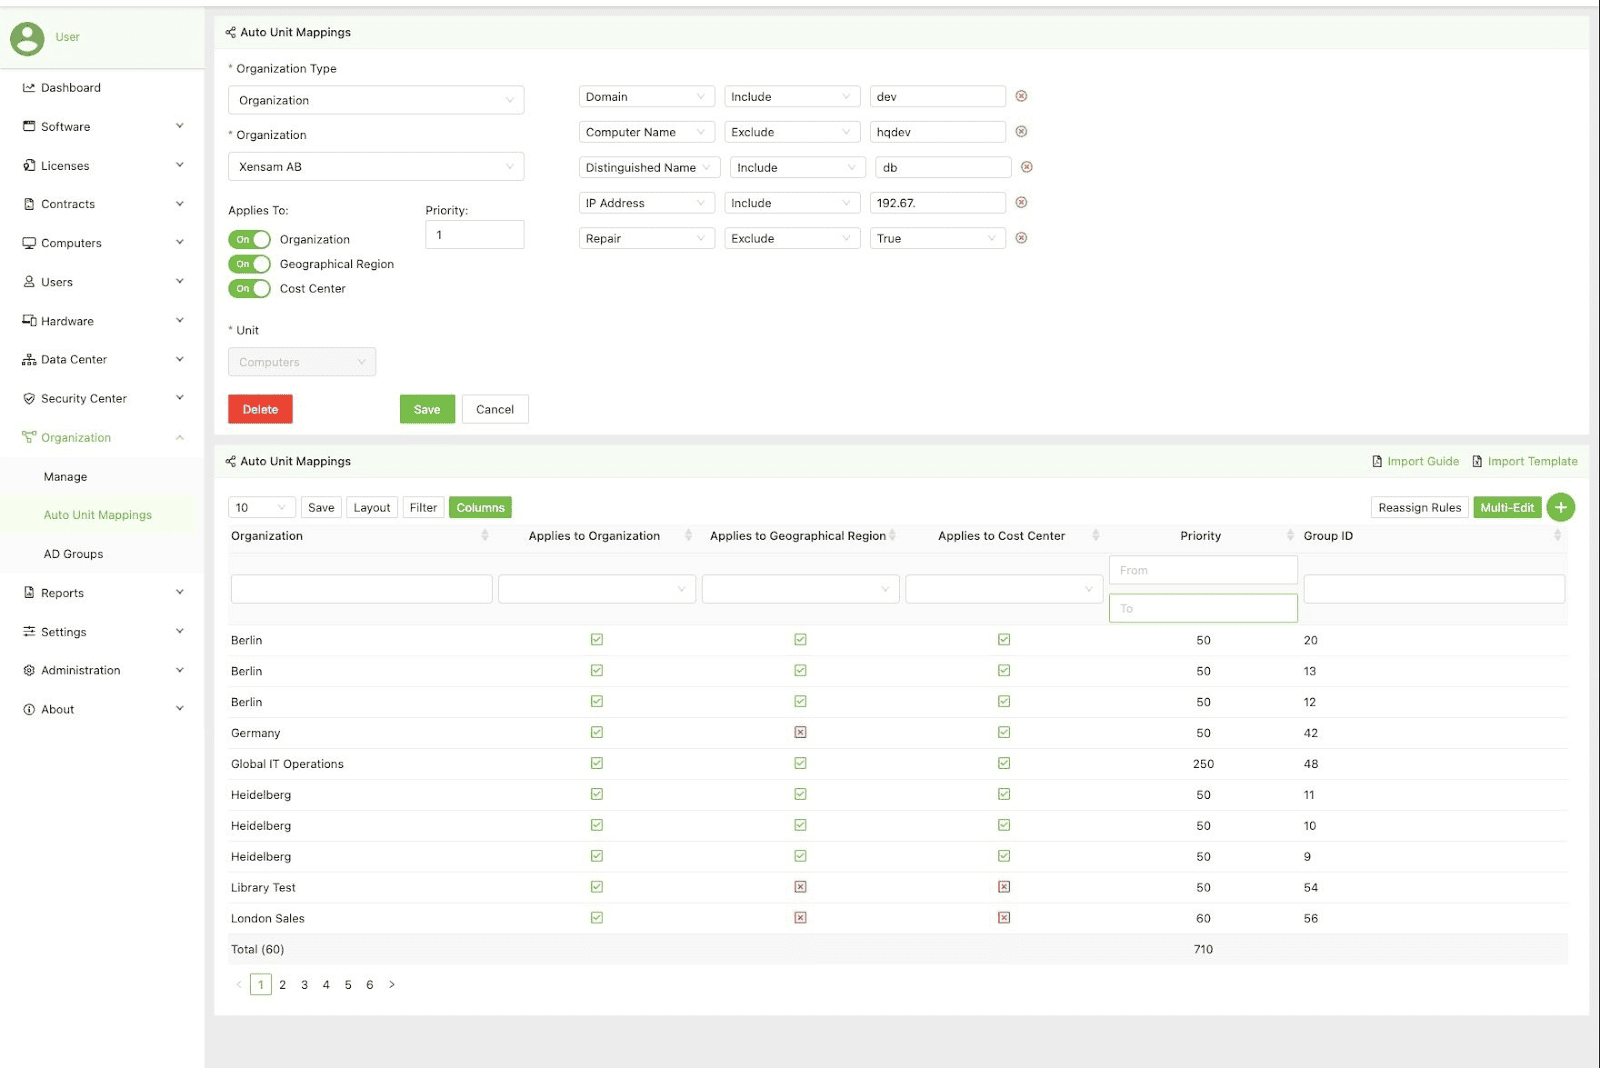Click the next page arrow
The width and height of the screenshot is (1600, 1068).
pyautogui.click(x=392, y=985)
